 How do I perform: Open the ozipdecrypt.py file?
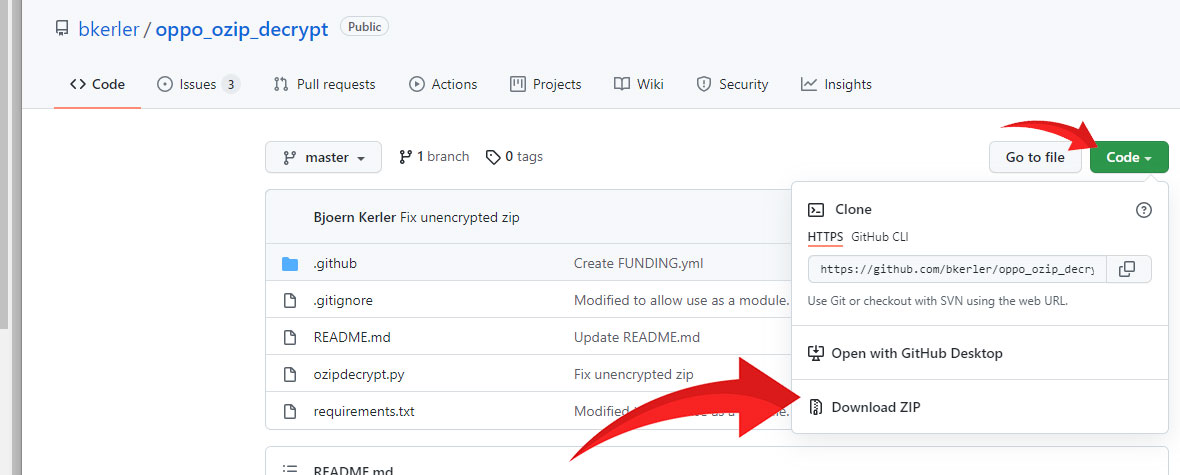pyautogui.click(x=359, y=374)
